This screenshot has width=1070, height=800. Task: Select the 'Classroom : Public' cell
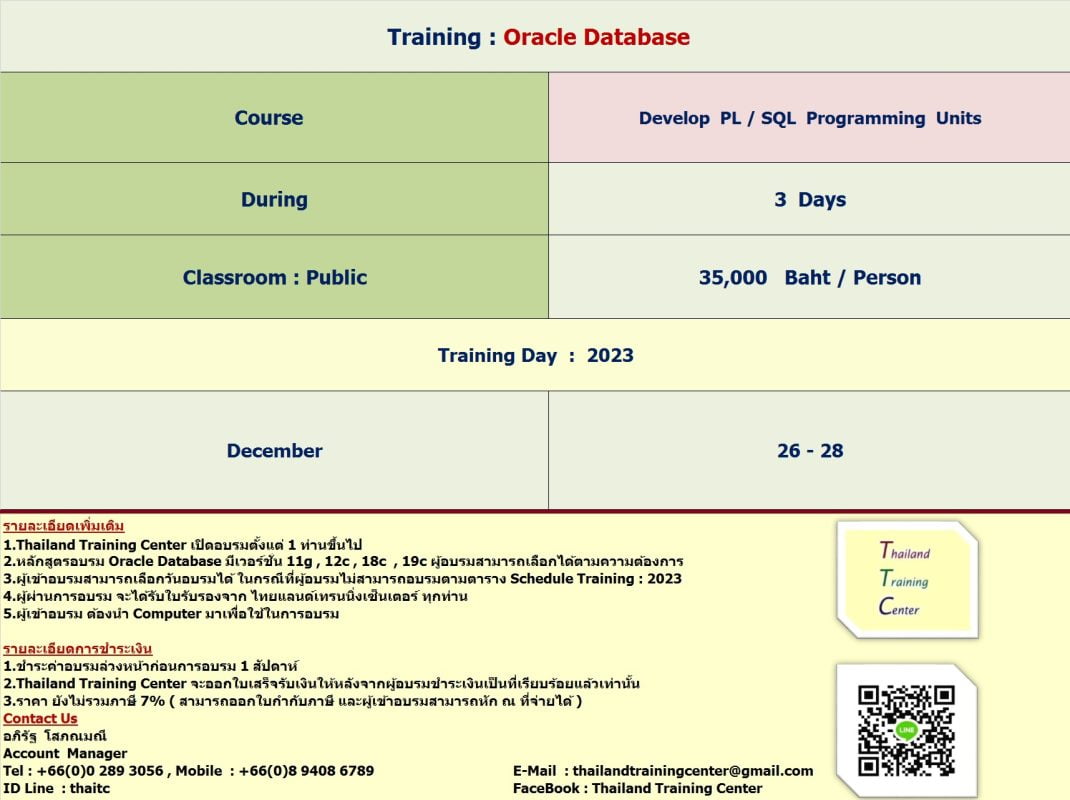[274, 277]
